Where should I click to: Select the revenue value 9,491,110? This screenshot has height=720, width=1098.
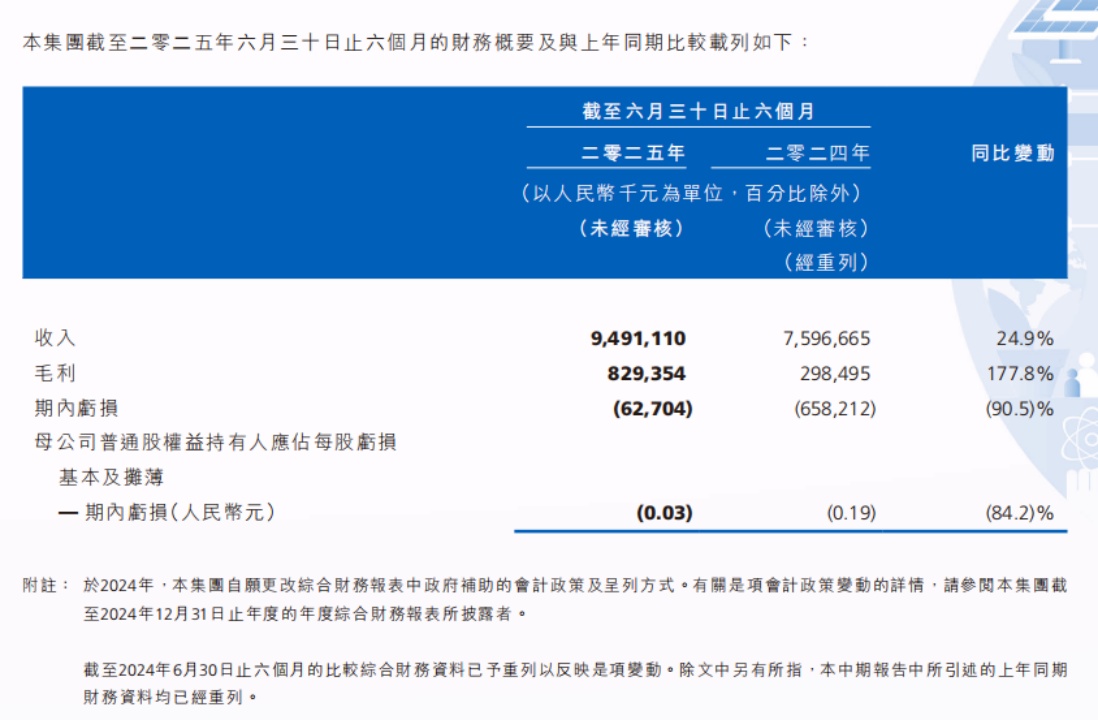point(638,338)
